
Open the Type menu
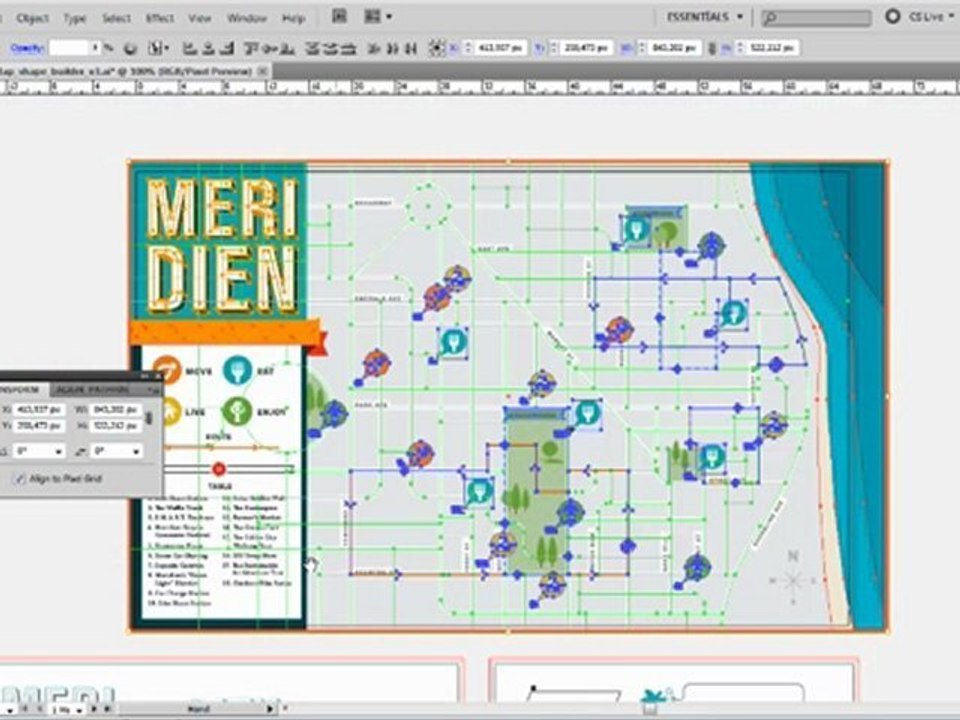[75, 18]
